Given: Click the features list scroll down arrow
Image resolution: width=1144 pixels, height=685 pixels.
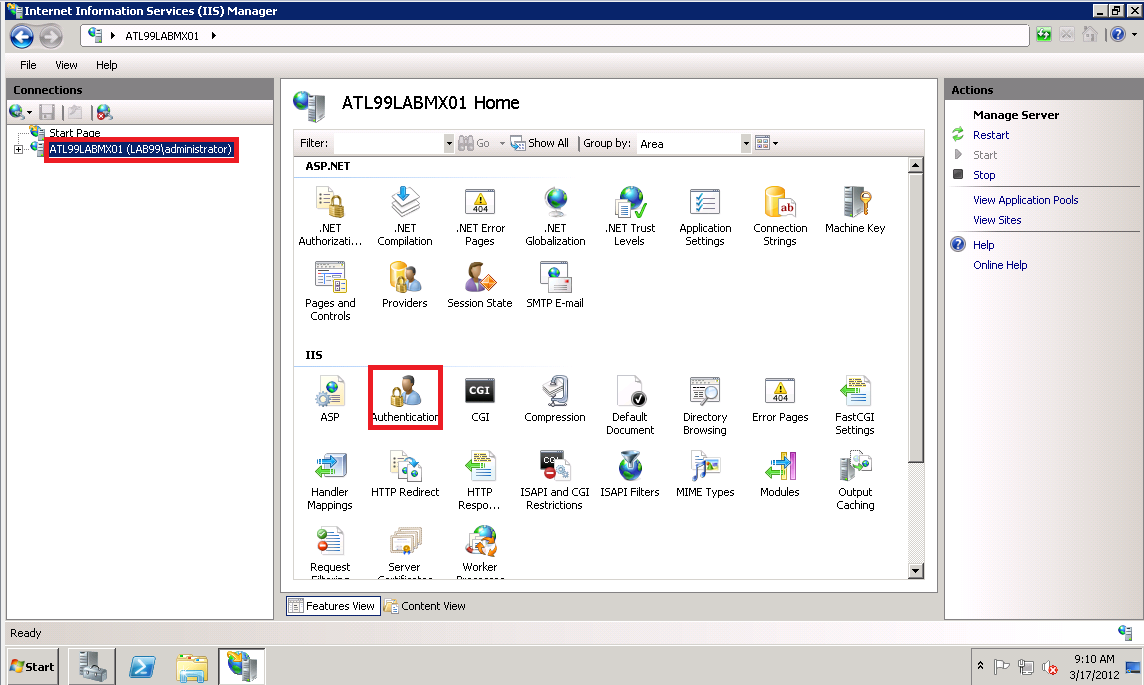Looking at the screenshot, I should pos(916,571).
